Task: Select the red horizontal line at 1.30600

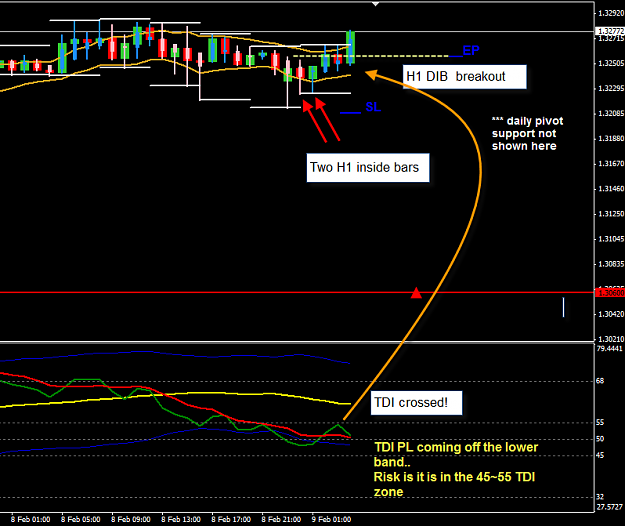Action: pos(297,292)
